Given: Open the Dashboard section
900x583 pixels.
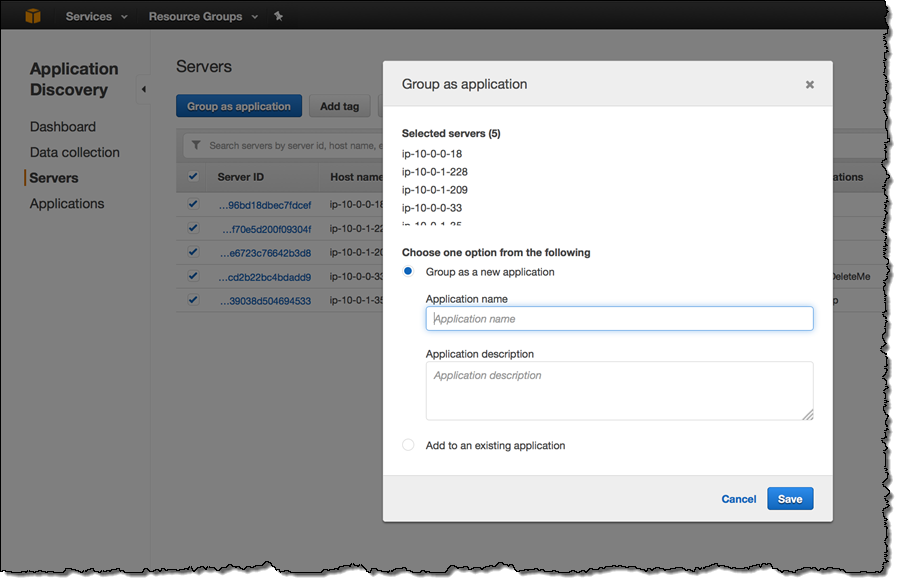Looking at the screenshot, I should 63,126.
